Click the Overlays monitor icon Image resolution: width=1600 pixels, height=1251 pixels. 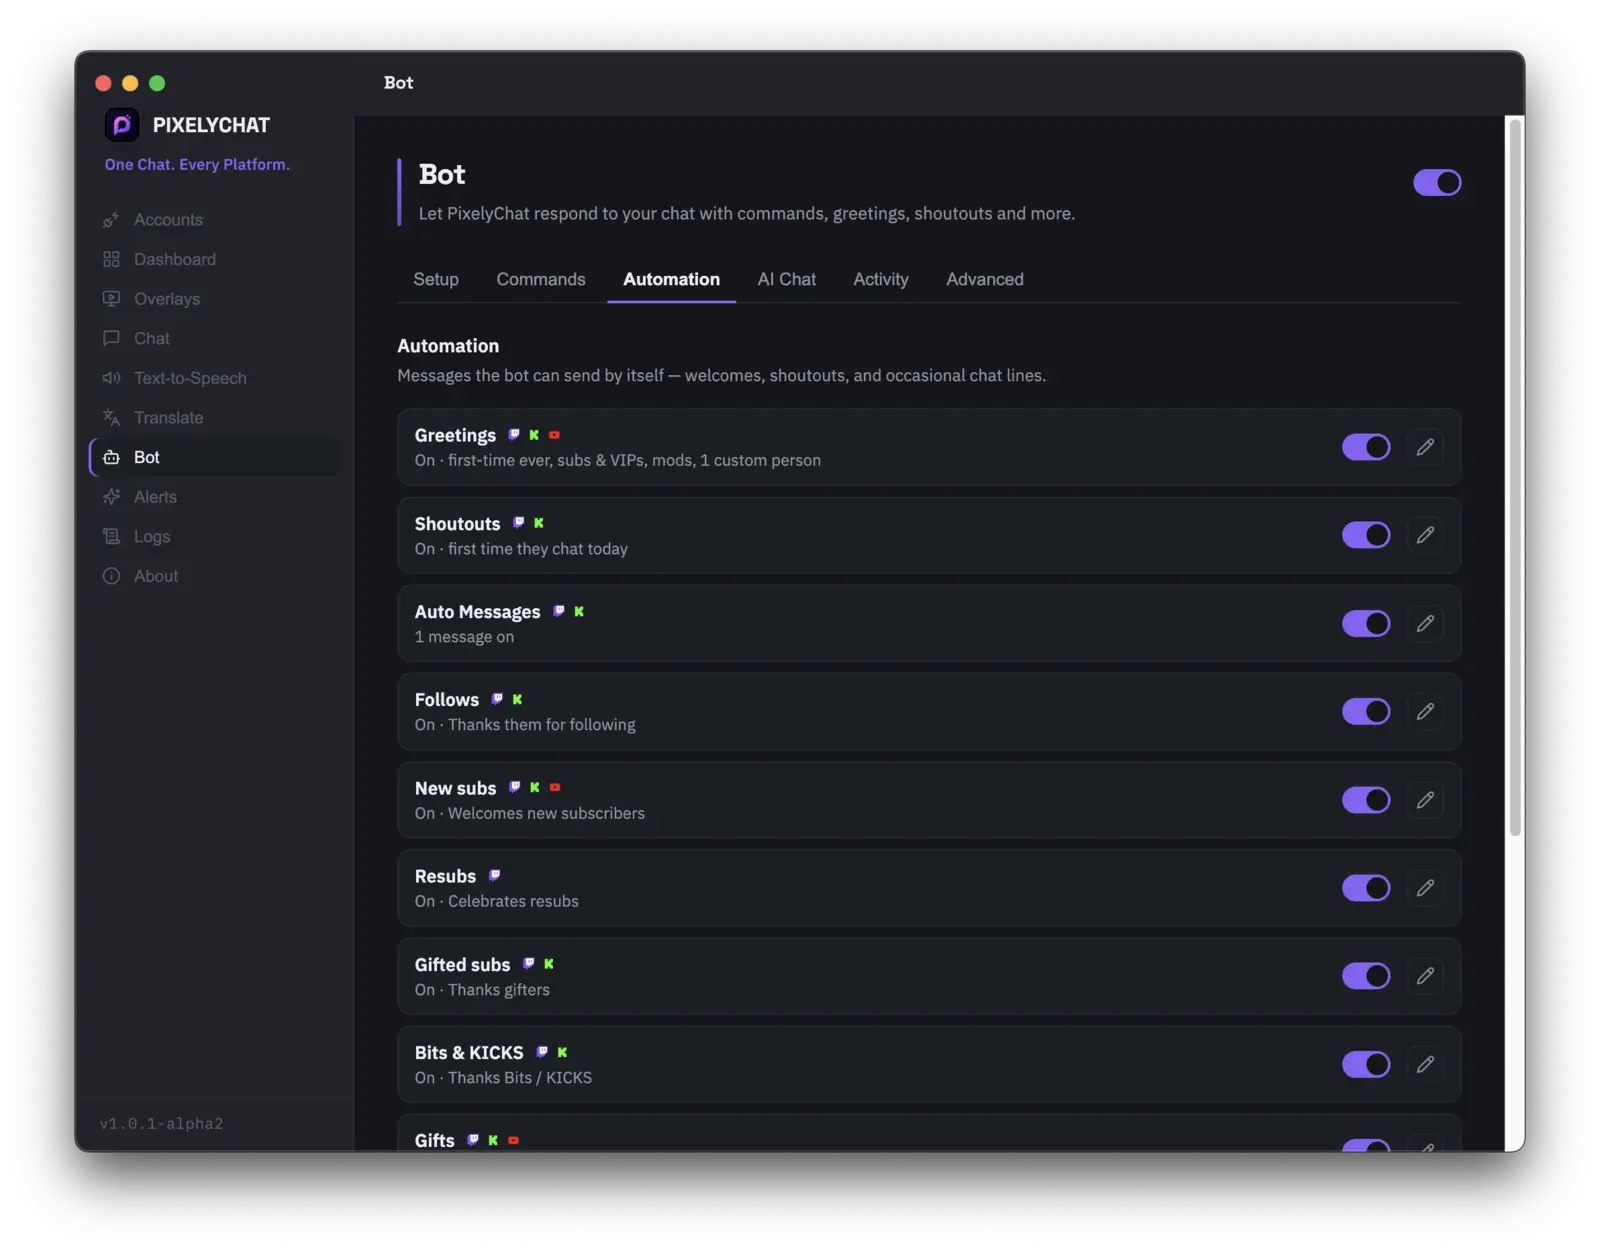coord(111,299)
